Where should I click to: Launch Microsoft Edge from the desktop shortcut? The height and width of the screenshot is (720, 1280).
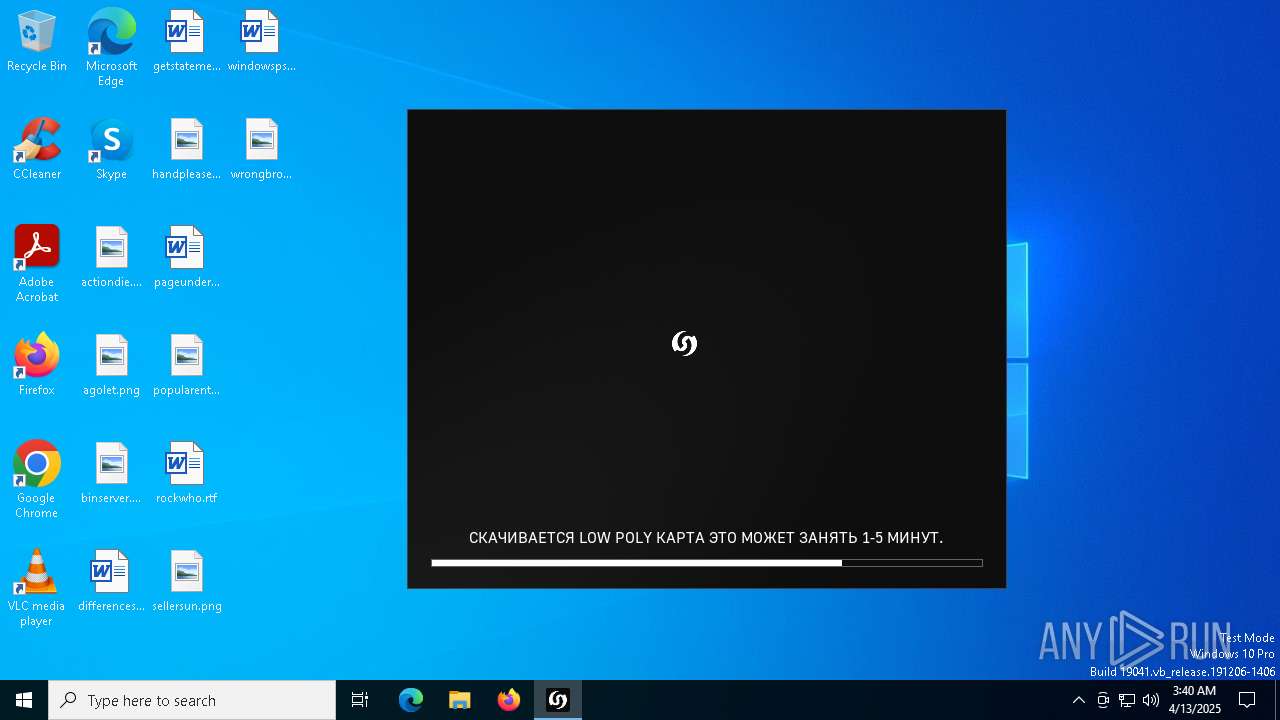pos(111,48)
